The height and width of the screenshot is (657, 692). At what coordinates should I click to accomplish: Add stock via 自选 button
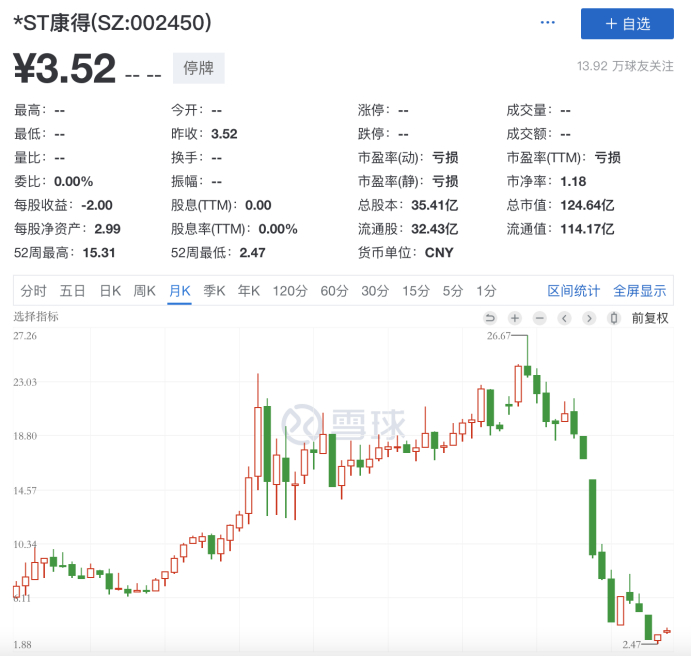click(627, 24)
